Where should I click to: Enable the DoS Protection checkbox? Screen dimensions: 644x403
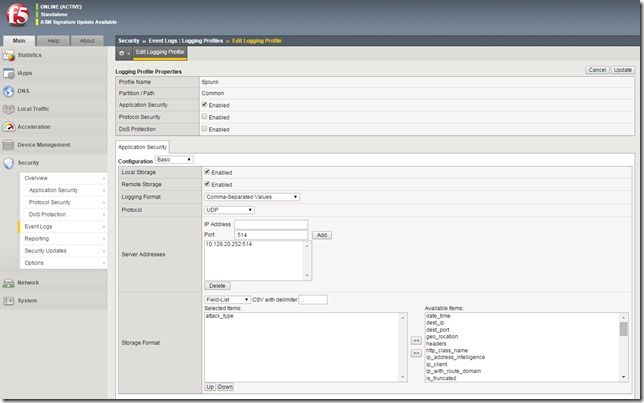click(x=205, y=129)
